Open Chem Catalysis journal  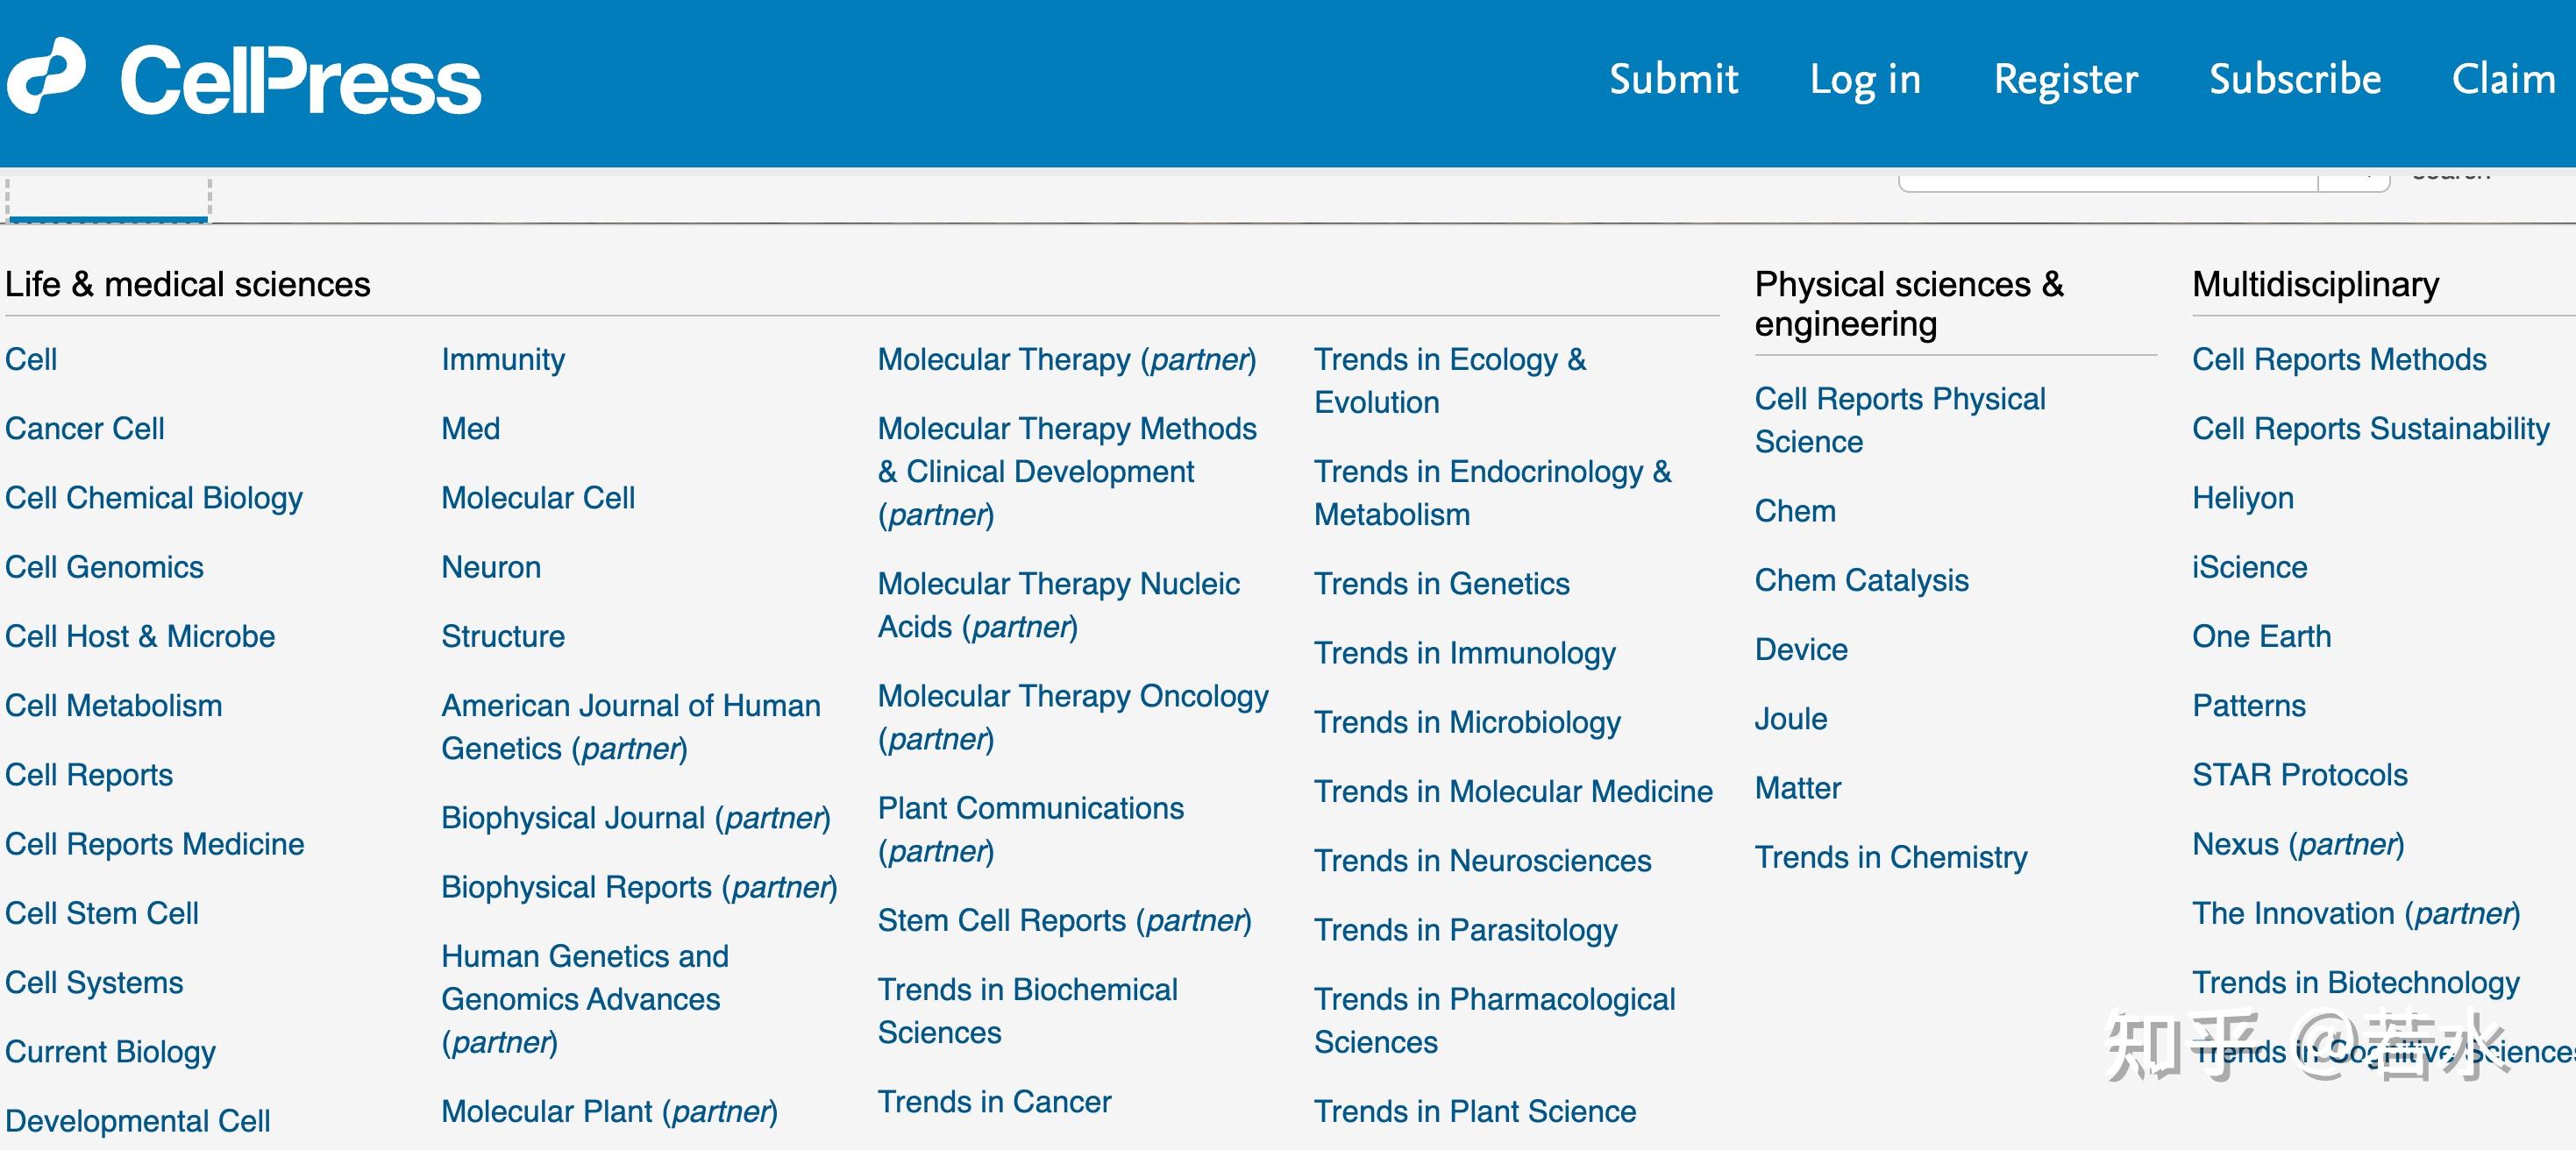pos(1861,581)
